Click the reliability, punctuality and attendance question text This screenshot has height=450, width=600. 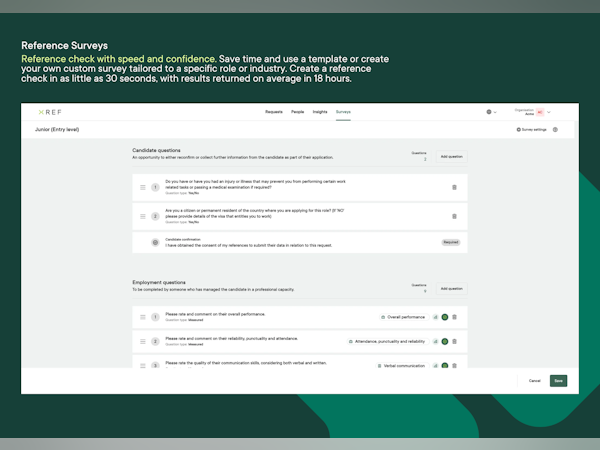[x=231, y=339]
